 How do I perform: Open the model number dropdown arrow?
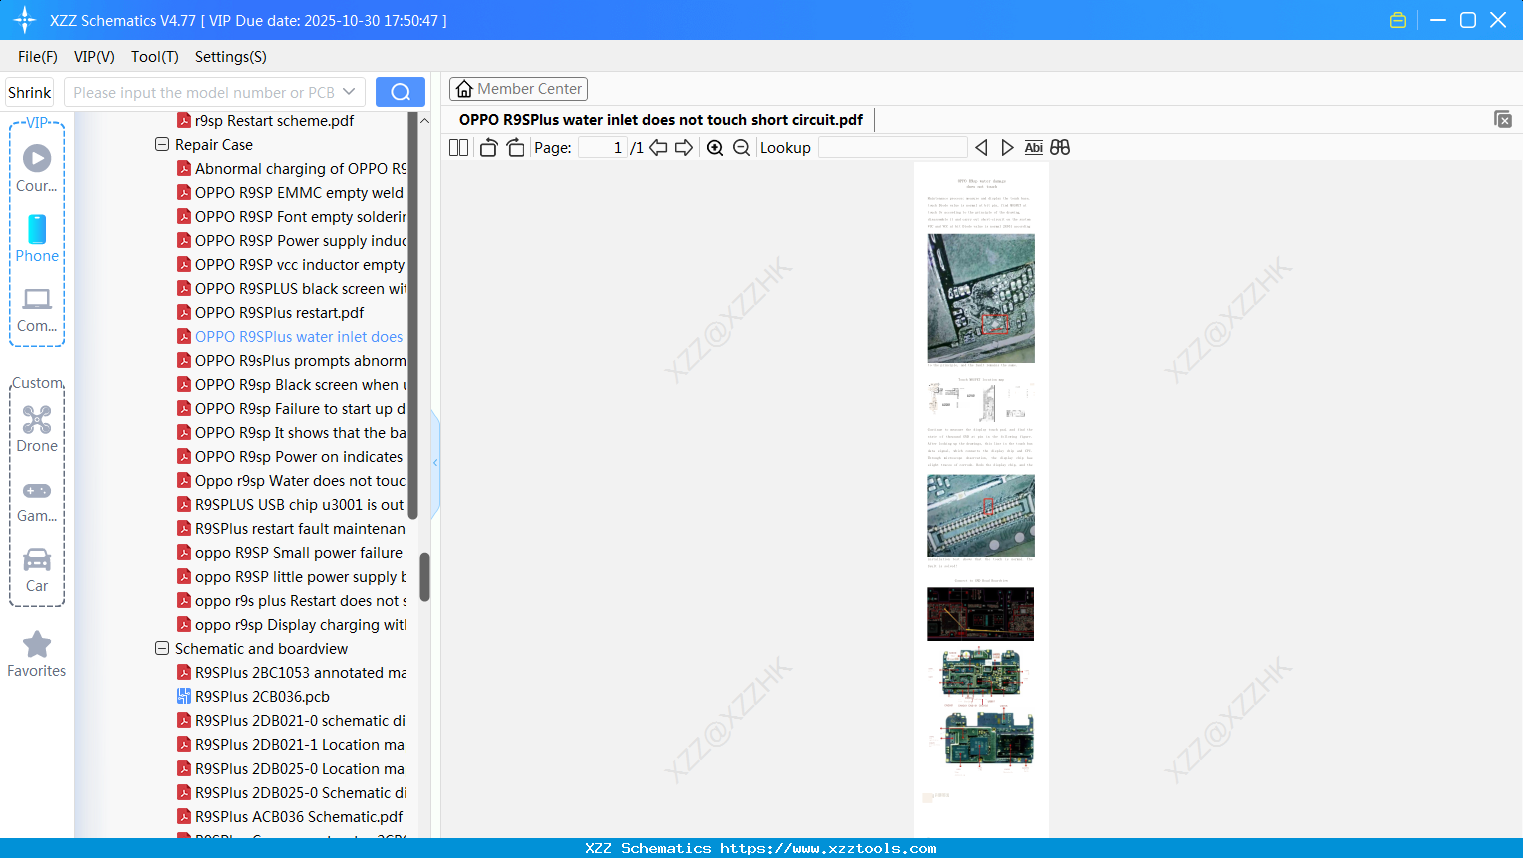click(349, 92)
